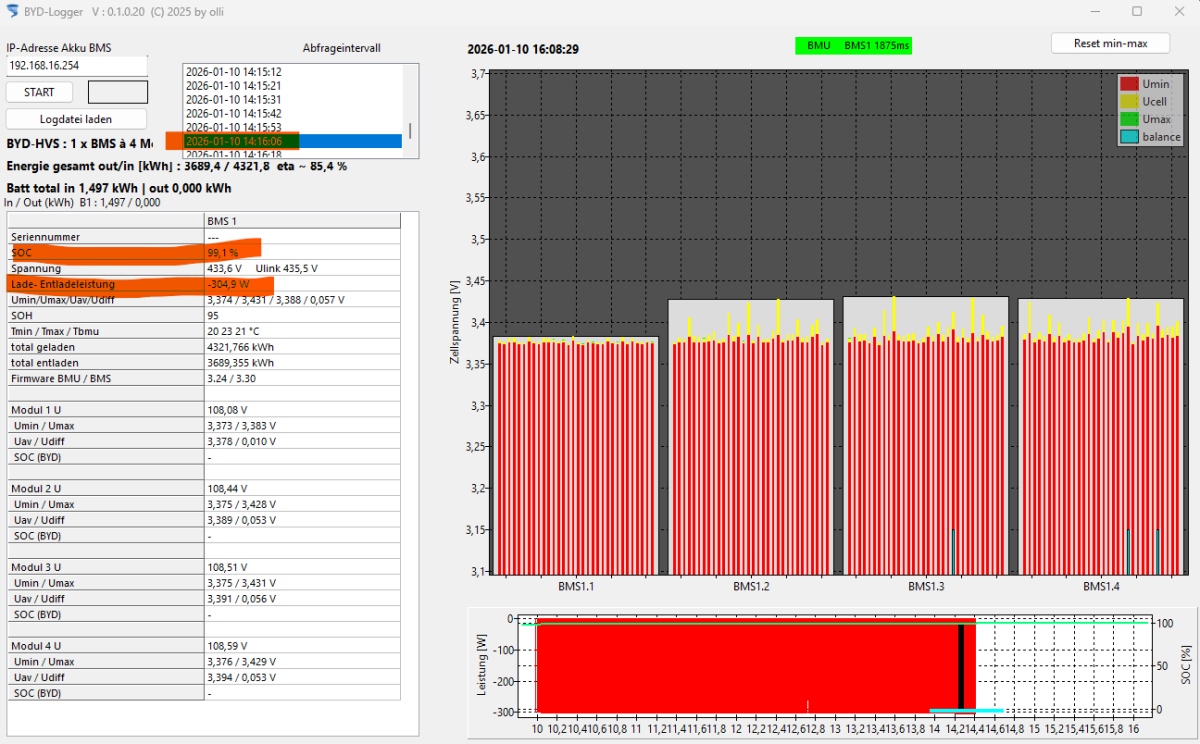Viewport: 1200px width, 744px height.
Task: Select log entry 2026-01-10 14:15:12
Action: pyautogui.click(x=233, y=72)
